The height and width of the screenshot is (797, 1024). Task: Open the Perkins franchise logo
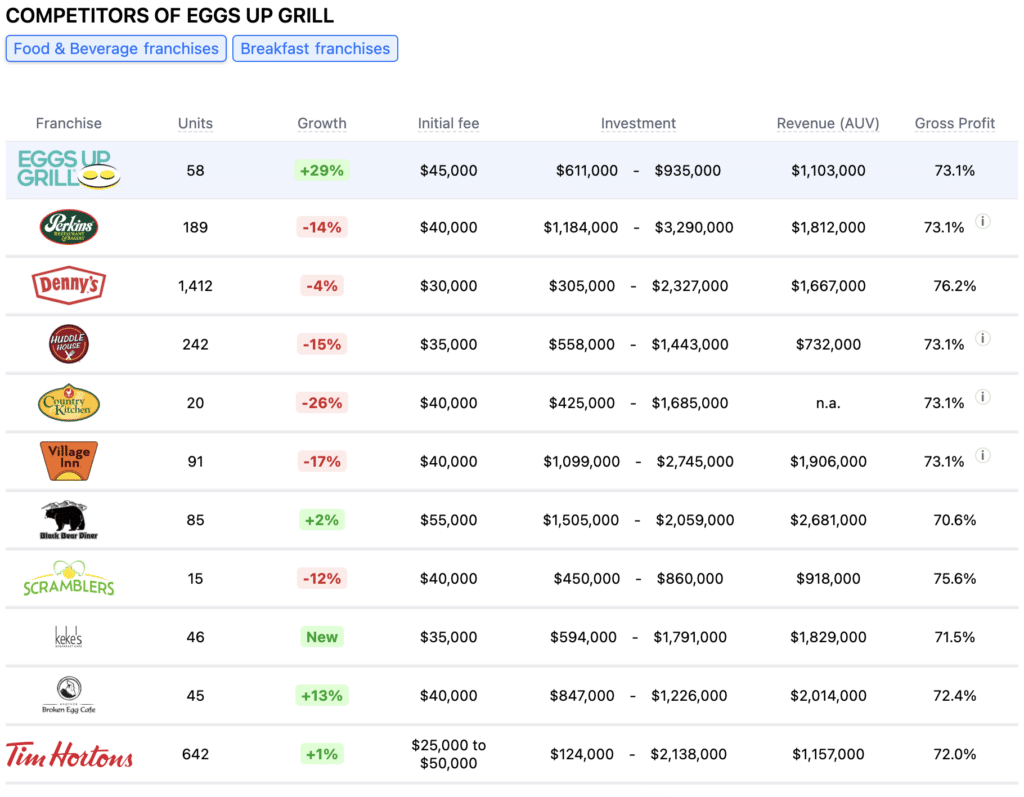coord(69,227)
